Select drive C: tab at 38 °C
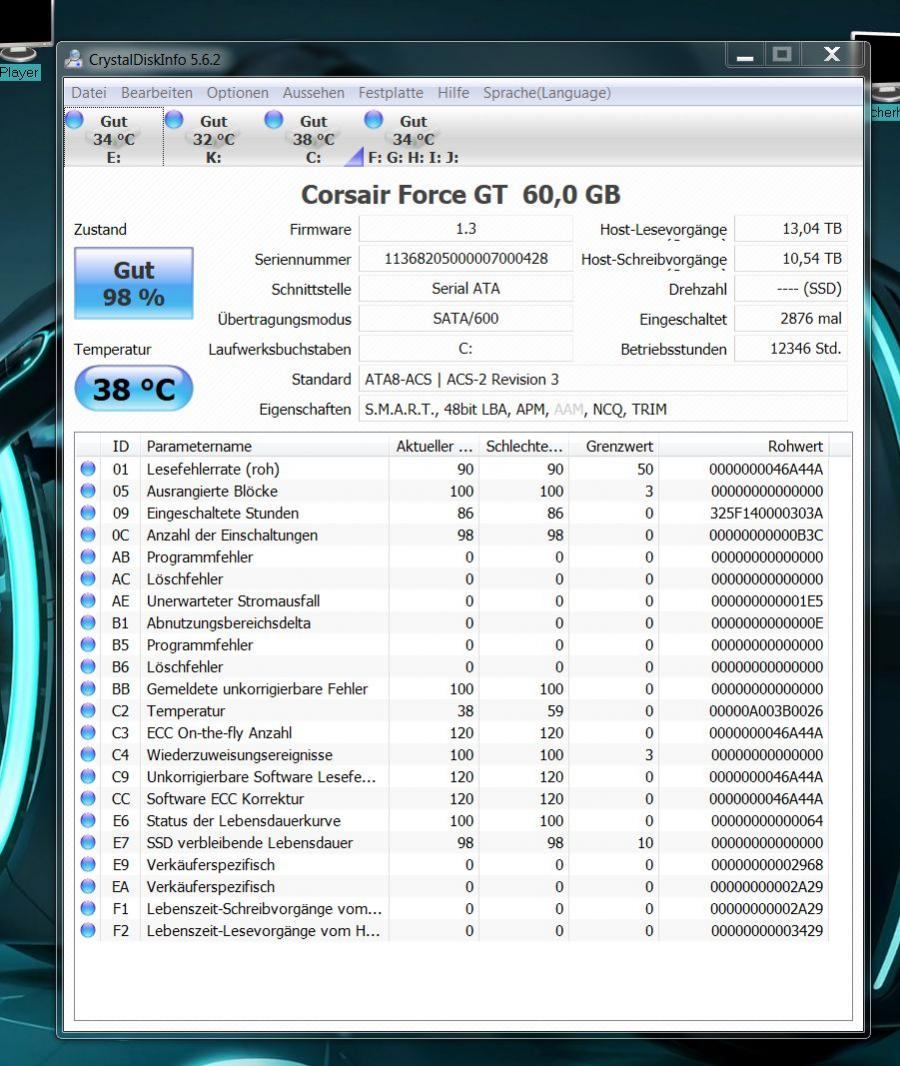 (x=313, y=138)
